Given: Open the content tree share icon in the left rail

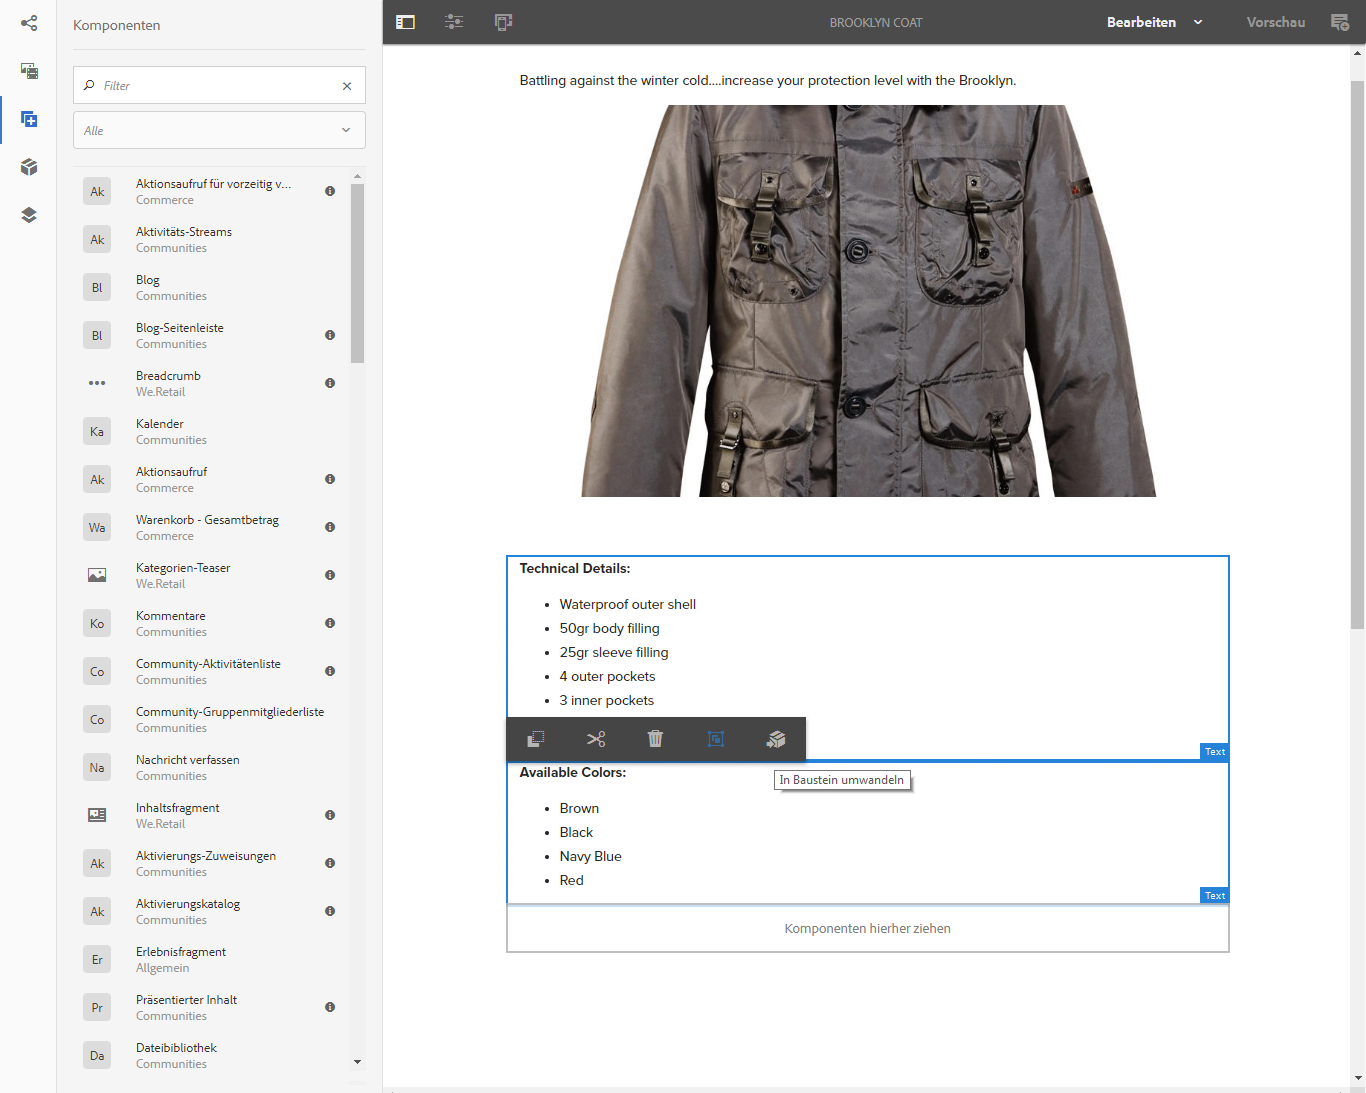Looking at the screenshot, I should [x=29, y=22].
